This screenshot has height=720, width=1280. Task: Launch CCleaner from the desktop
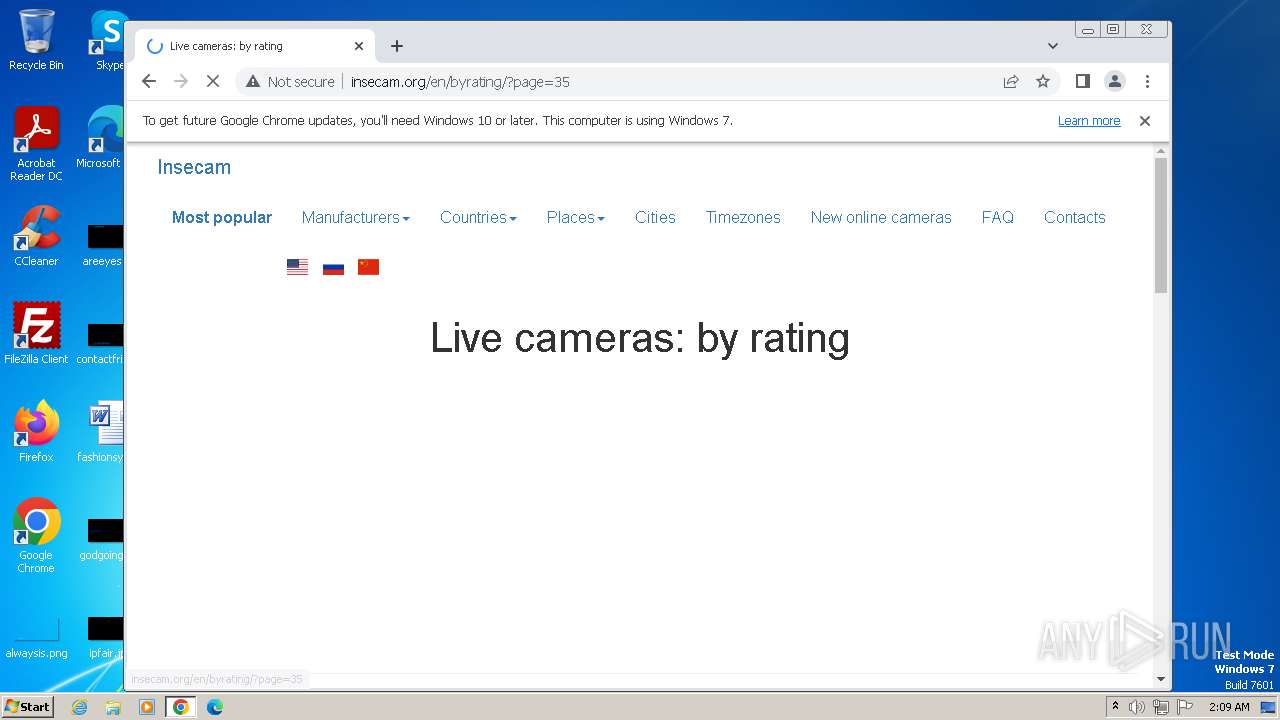[36, 236]
